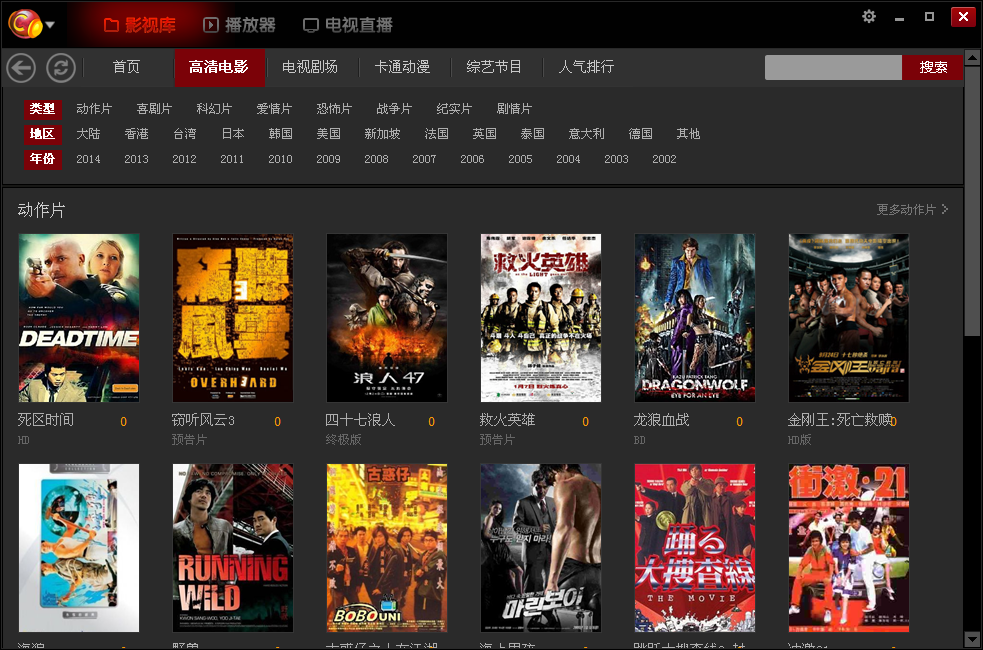Image resolution: width=983 pixels, height=650 pixels.
Task: Select the 英国 region filter
Action: pyautogui.click(x=485, y=134)
